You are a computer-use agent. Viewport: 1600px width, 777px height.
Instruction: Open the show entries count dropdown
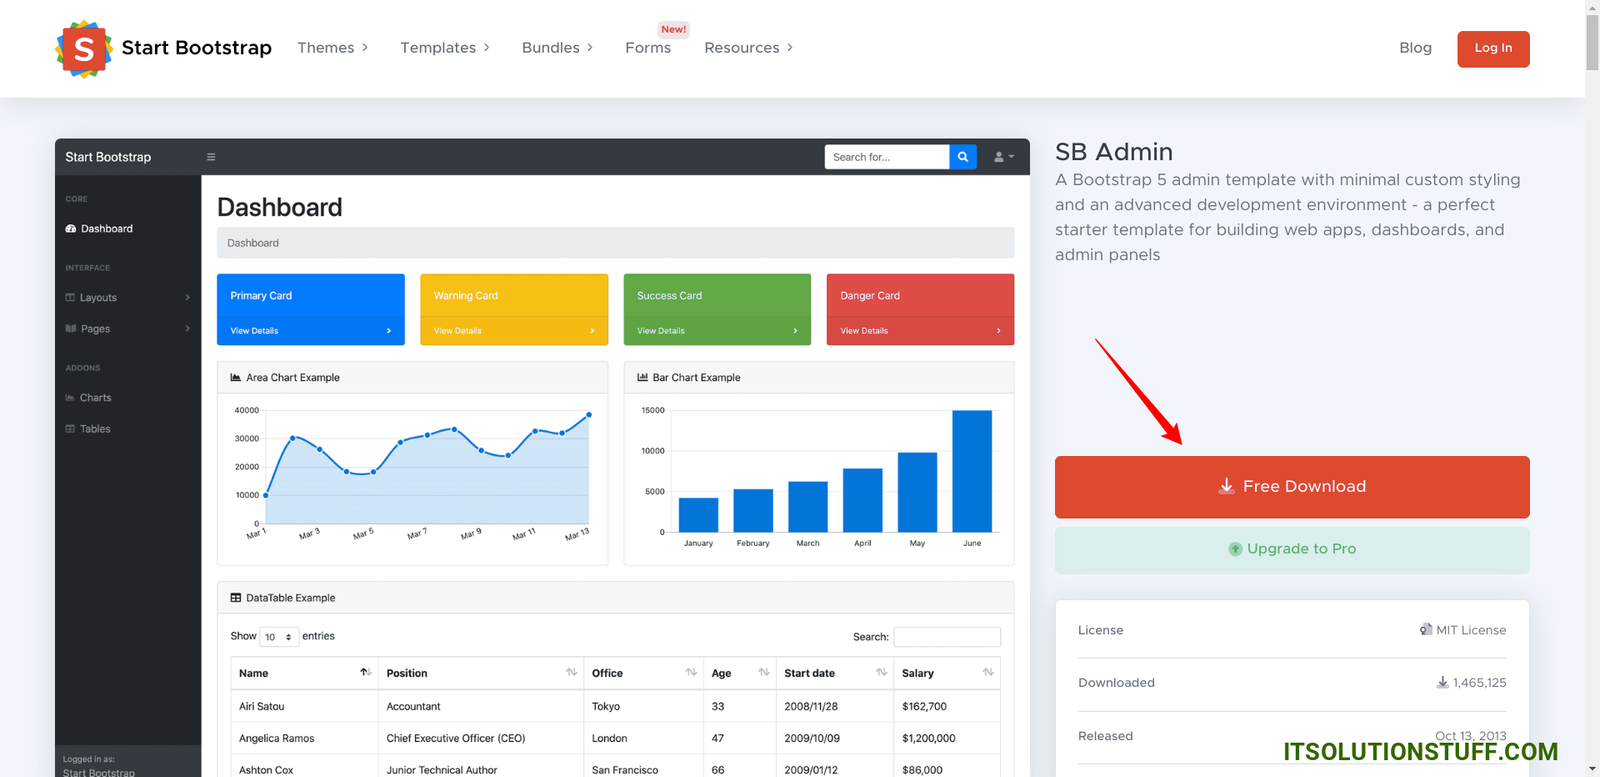[279, 637]
